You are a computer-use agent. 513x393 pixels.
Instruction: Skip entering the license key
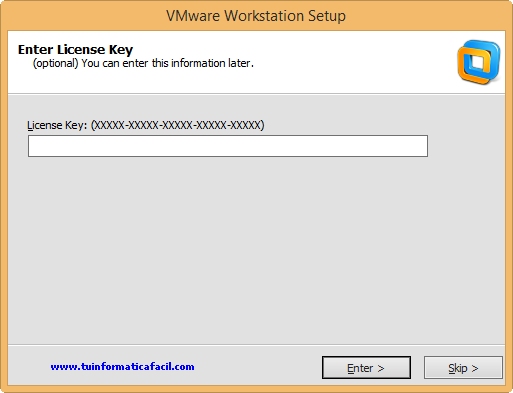tap(463, 368)
